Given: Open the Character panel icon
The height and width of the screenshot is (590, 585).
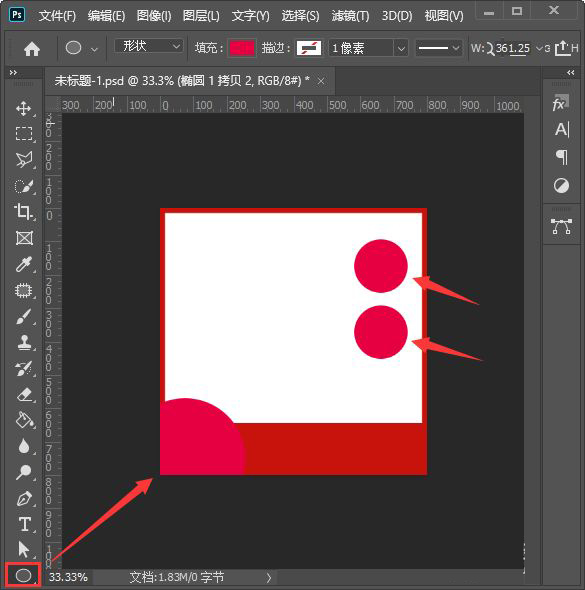Looking at the screenshot, I should tap(562, 130).
